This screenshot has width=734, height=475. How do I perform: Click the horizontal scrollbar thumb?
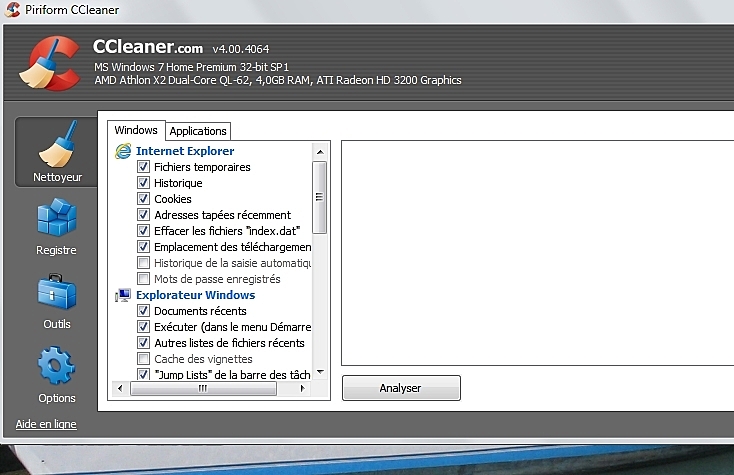pos(203,388)
